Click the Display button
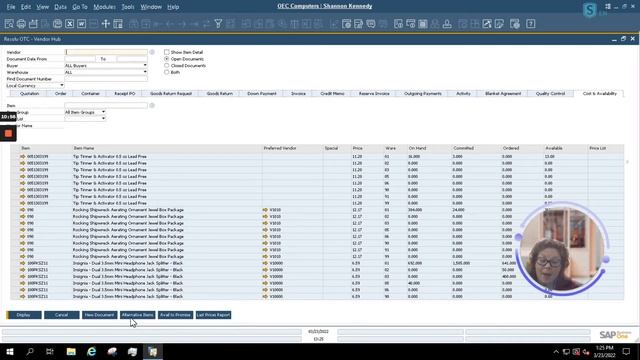This screenshot has height=360, width=640. (x=24, y=315)
